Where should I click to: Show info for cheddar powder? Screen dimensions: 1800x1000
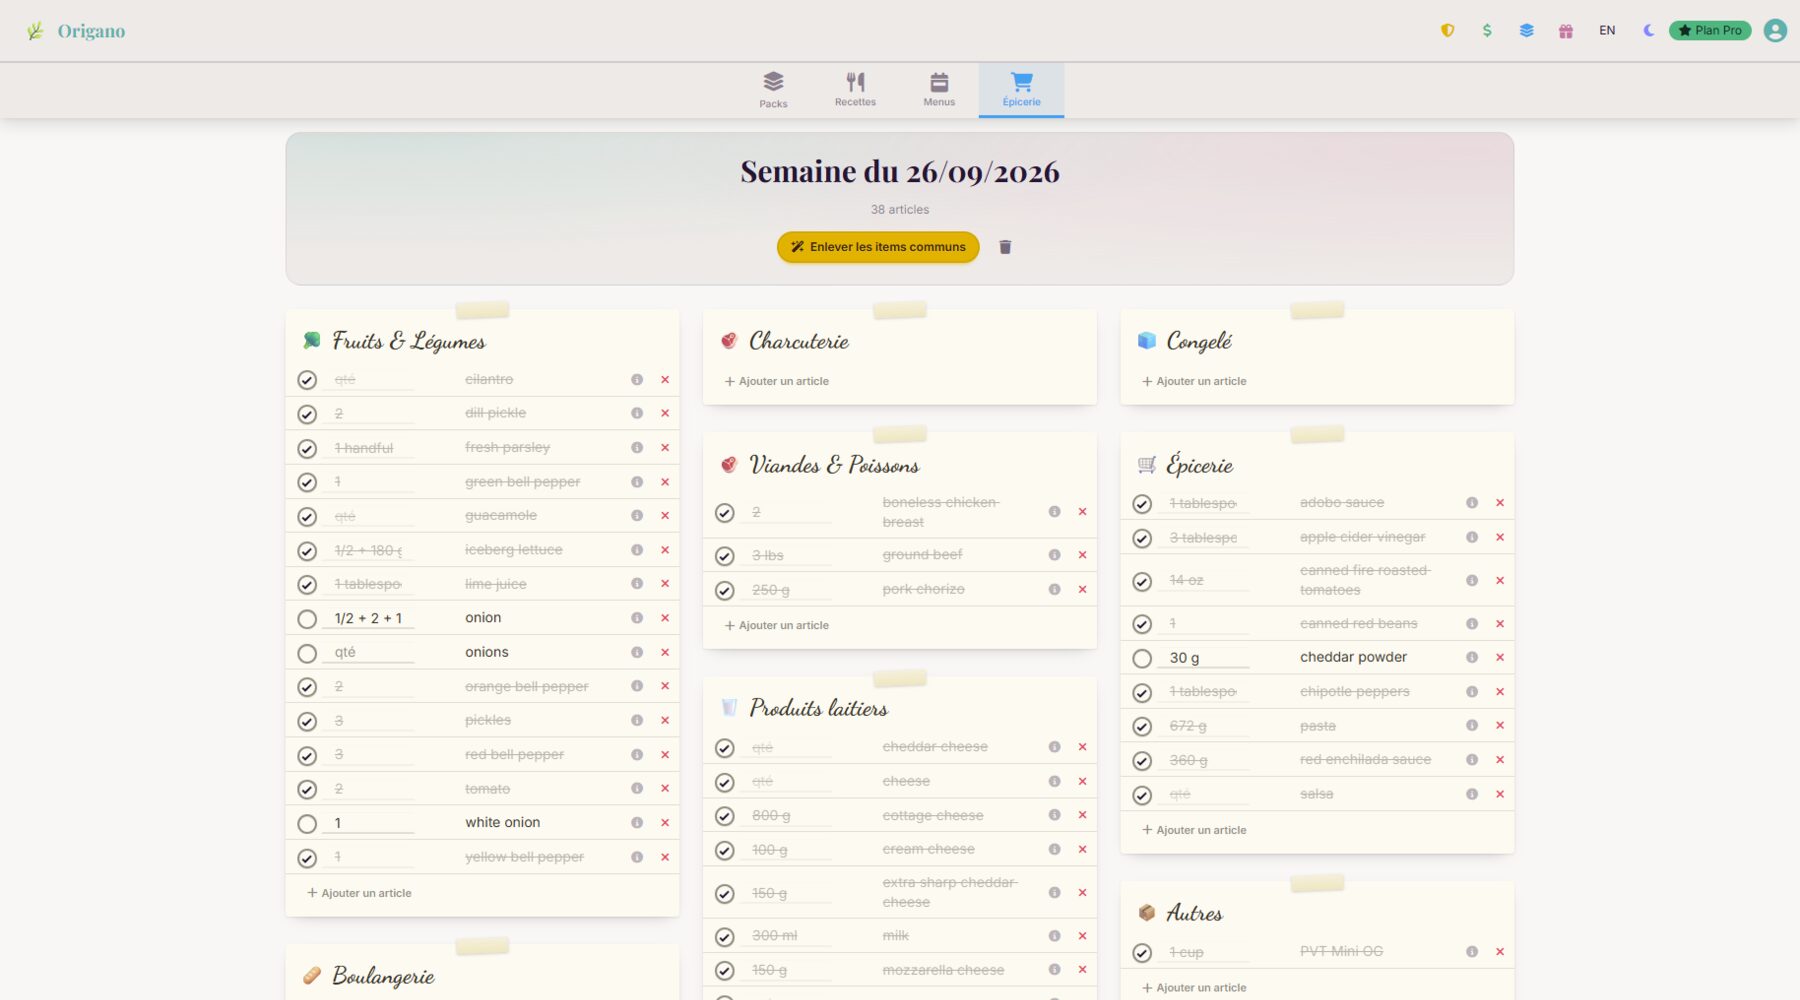pos(1472,657)
